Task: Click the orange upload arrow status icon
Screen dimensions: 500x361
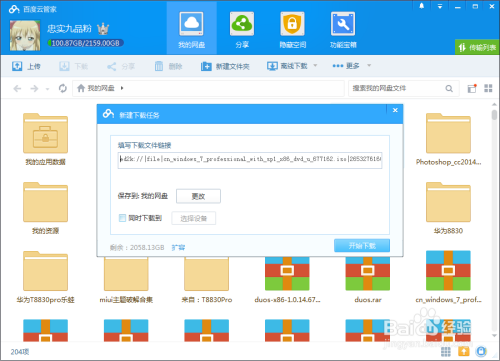Action: pos(464,351)
